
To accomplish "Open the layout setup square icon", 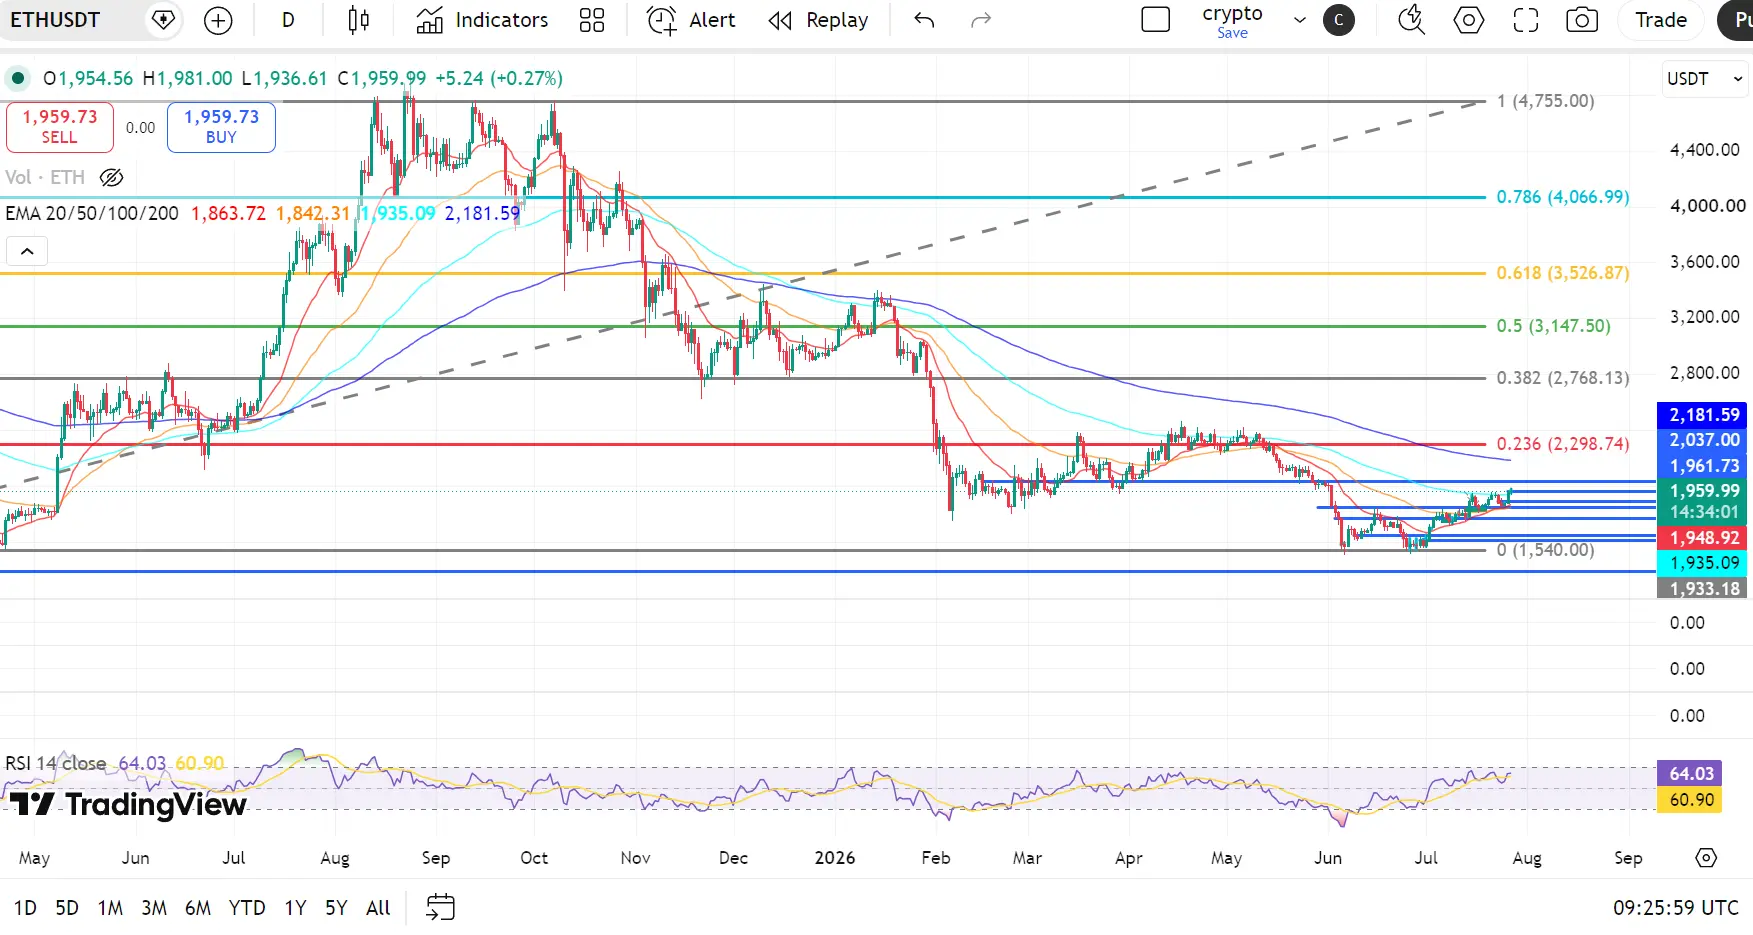I will [x=1155, y=20].
